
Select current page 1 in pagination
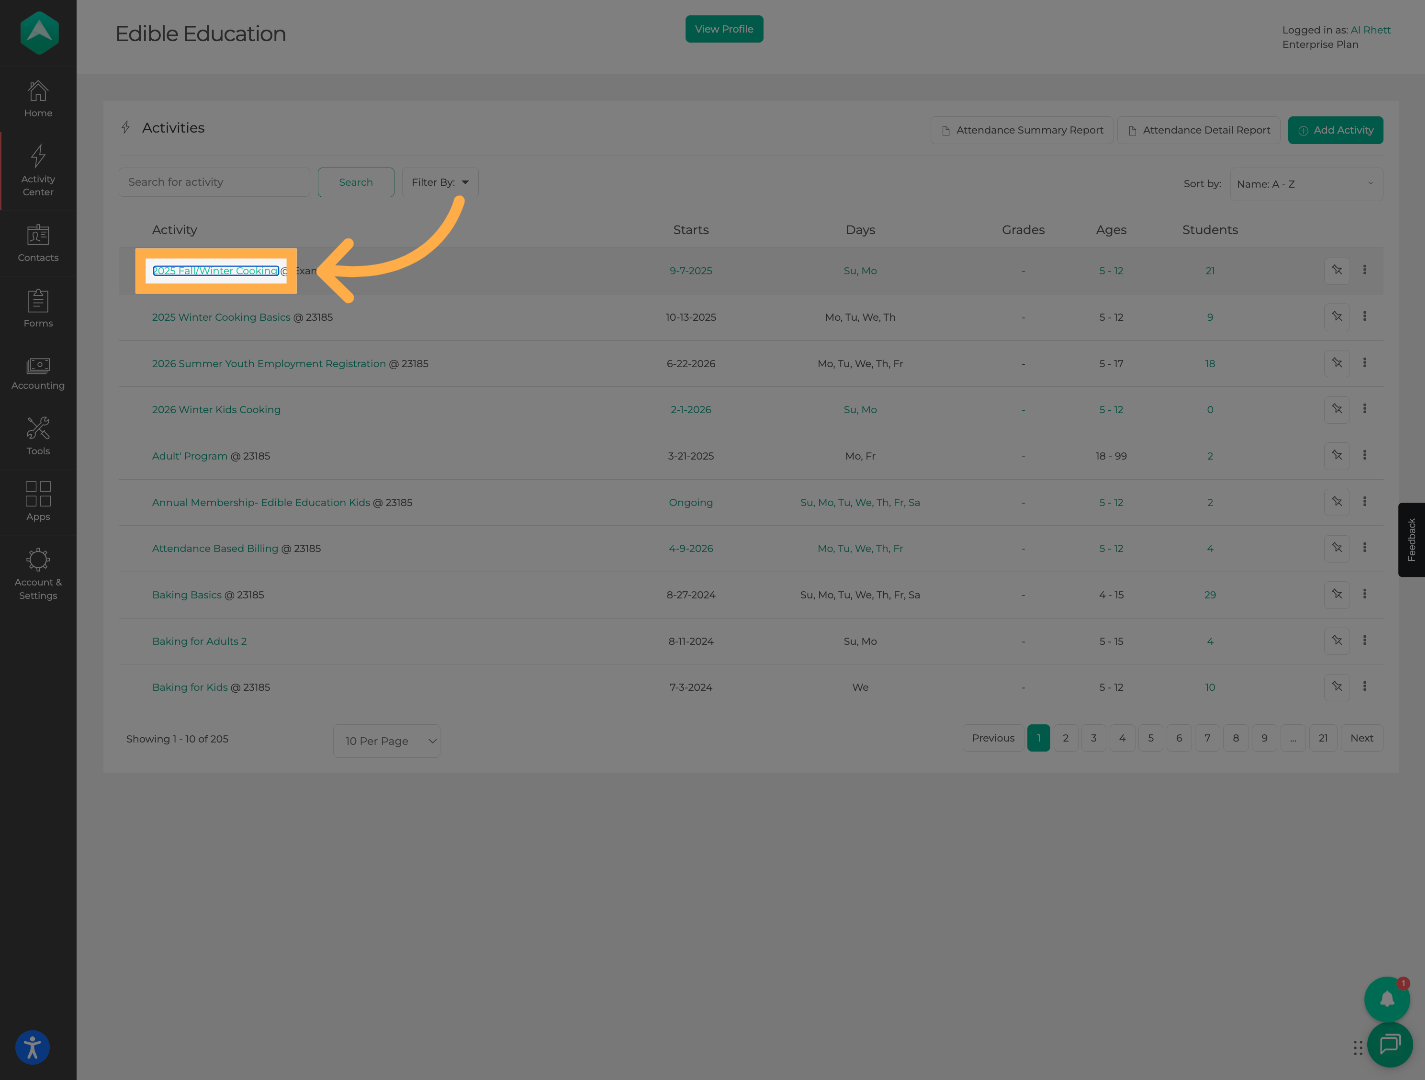[1039, 738]
